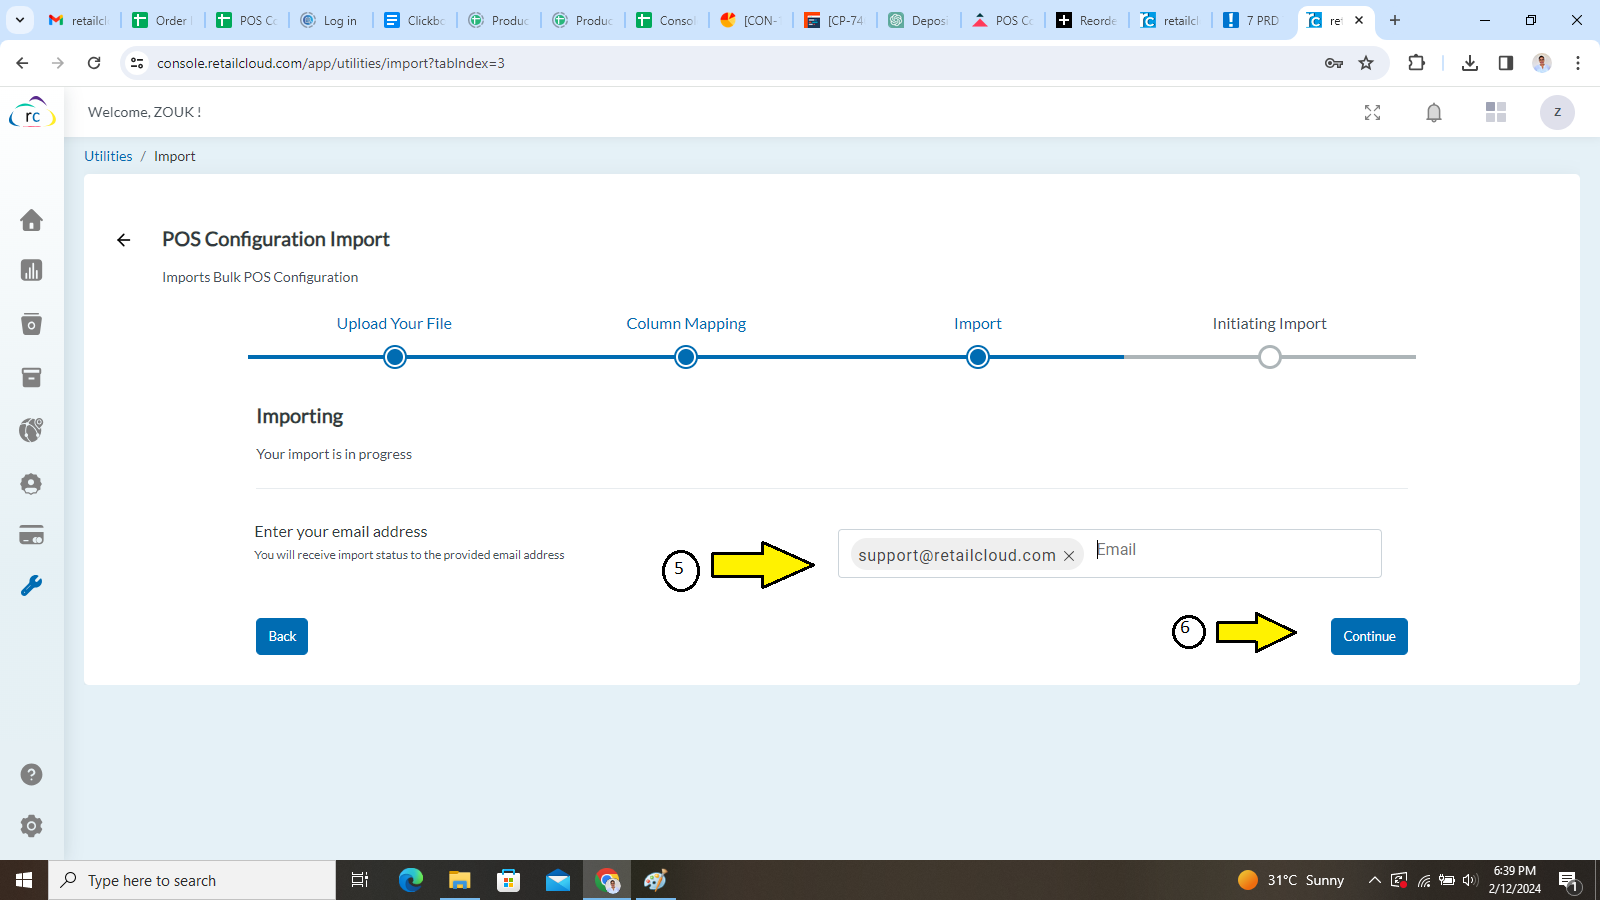This screenshot has height=900, width=1600.
Task: Open the Utilities breadcrumb link
Action: [108, 156]
